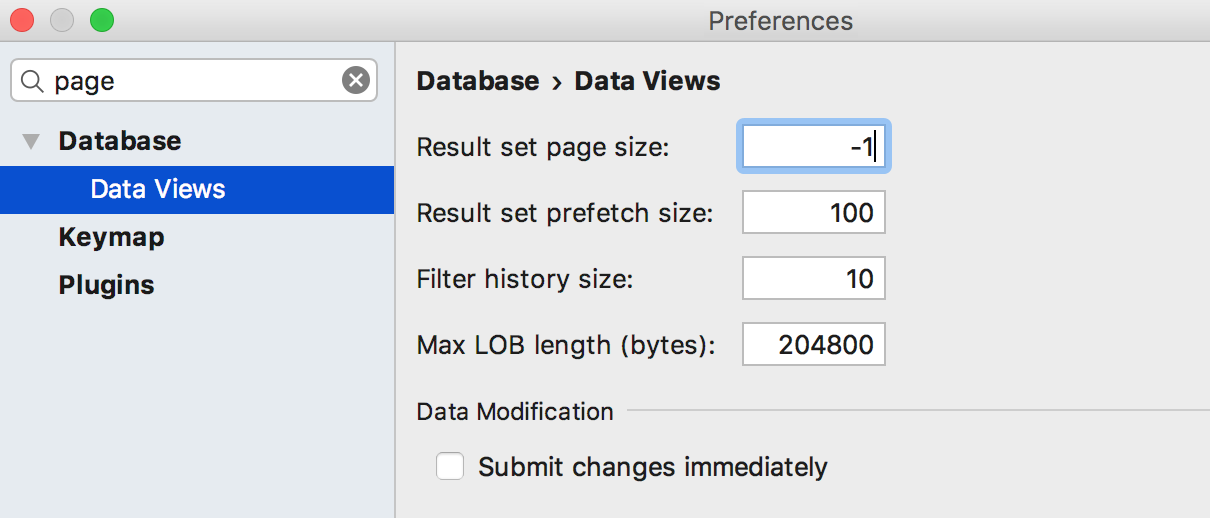Click the search magnifier icon
Viewport: 1210px width, 518px height.
32,81
